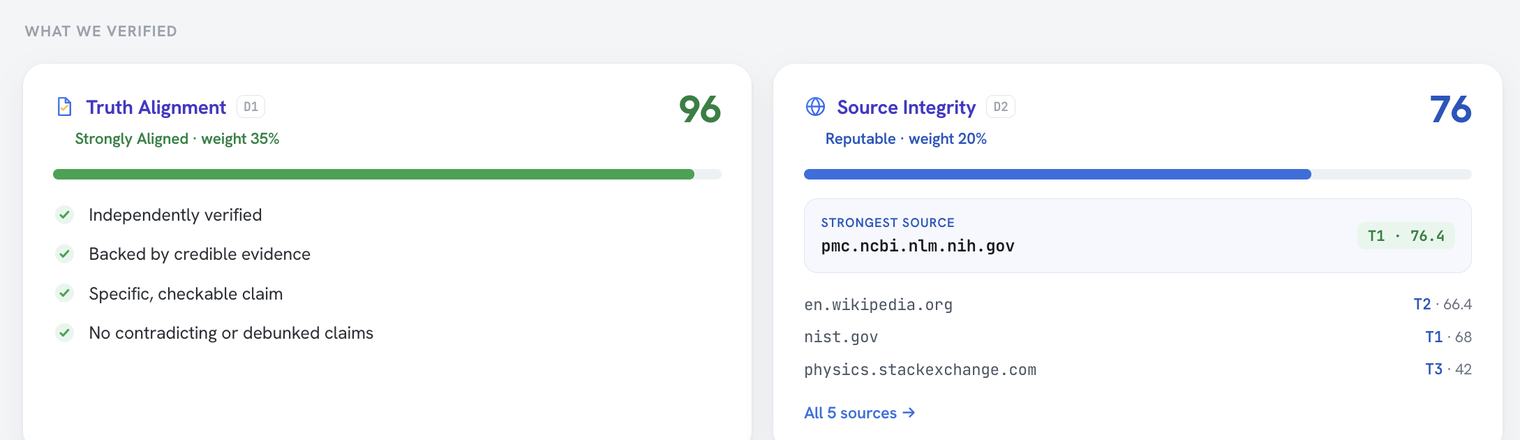
Task: Click the WHAT WE VERIFIED heading
Action: pyautogui.click(x=101, y=31)
